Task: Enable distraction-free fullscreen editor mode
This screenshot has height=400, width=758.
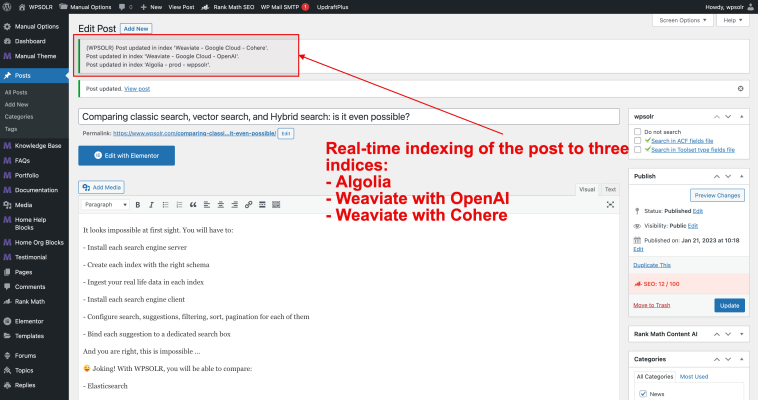Action: pyautogui.click(x=610, y=205)
